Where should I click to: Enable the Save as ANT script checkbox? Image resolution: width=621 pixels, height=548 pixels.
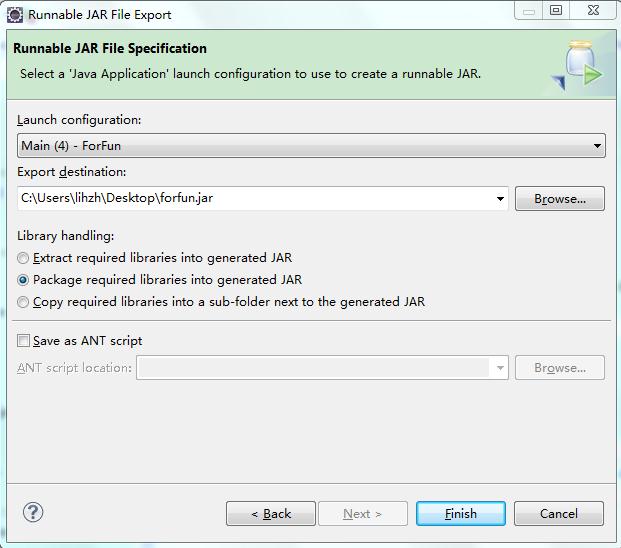pos(24,341)
